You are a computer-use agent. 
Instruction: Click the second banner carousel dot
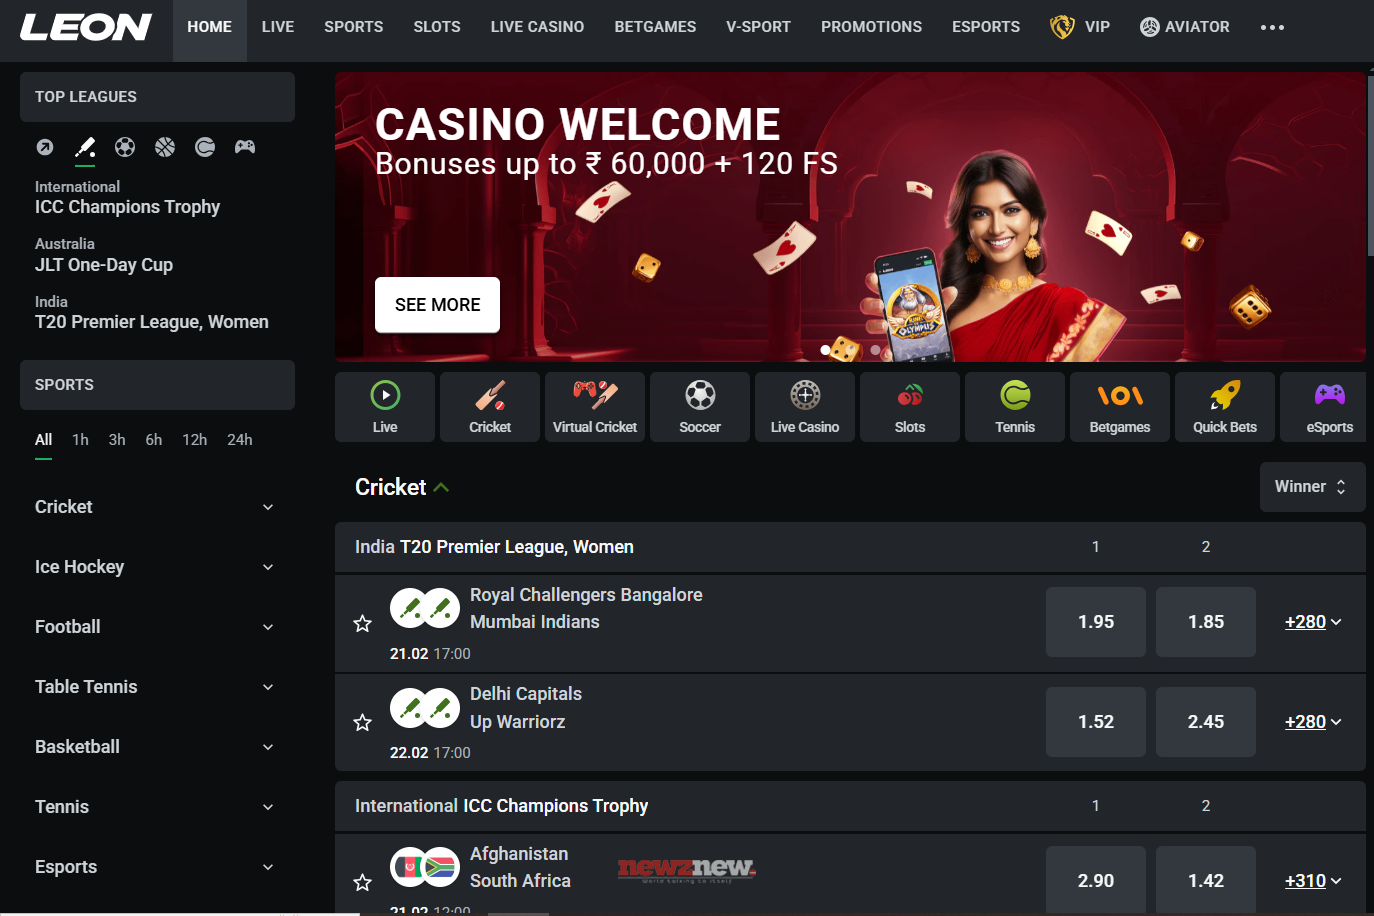point(850,350)
